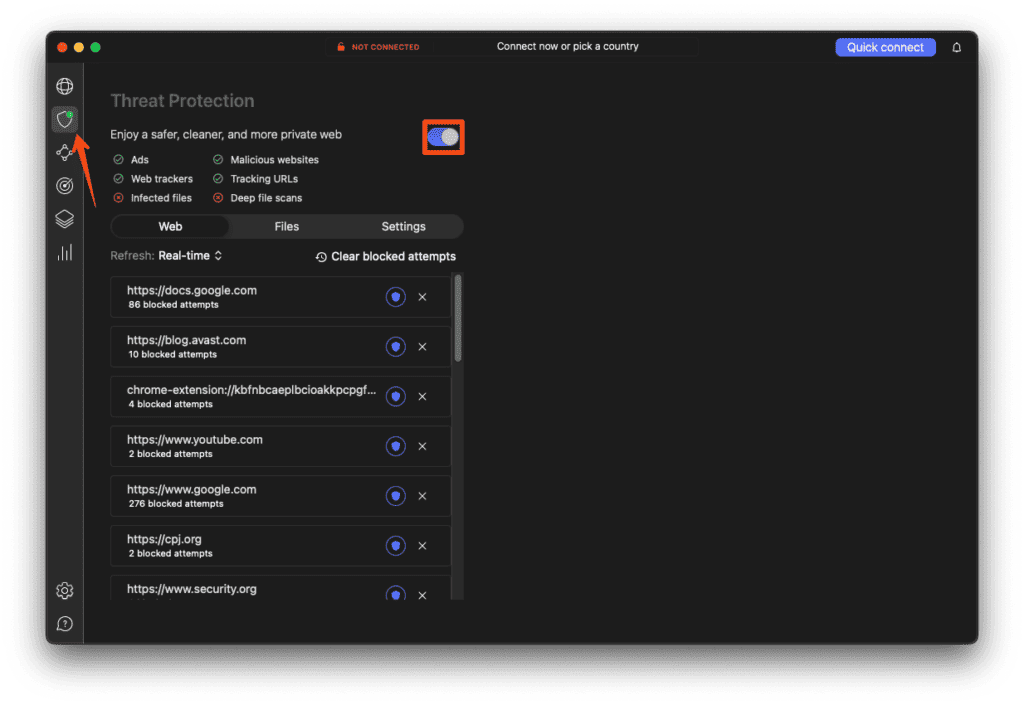Open the help chat bubble icon

tap(65, 623)
